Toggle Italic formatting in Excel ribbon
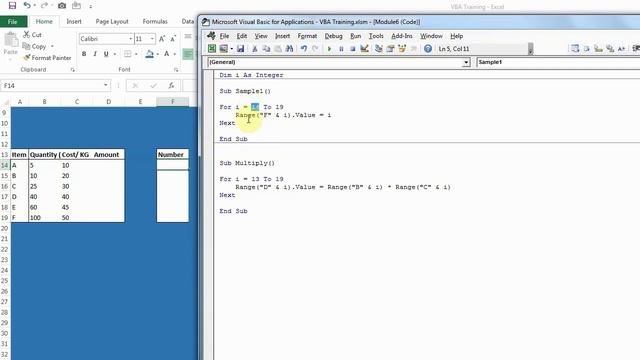Image resolution: width=640 pixels, height=360 pixels. pos(95,53)
